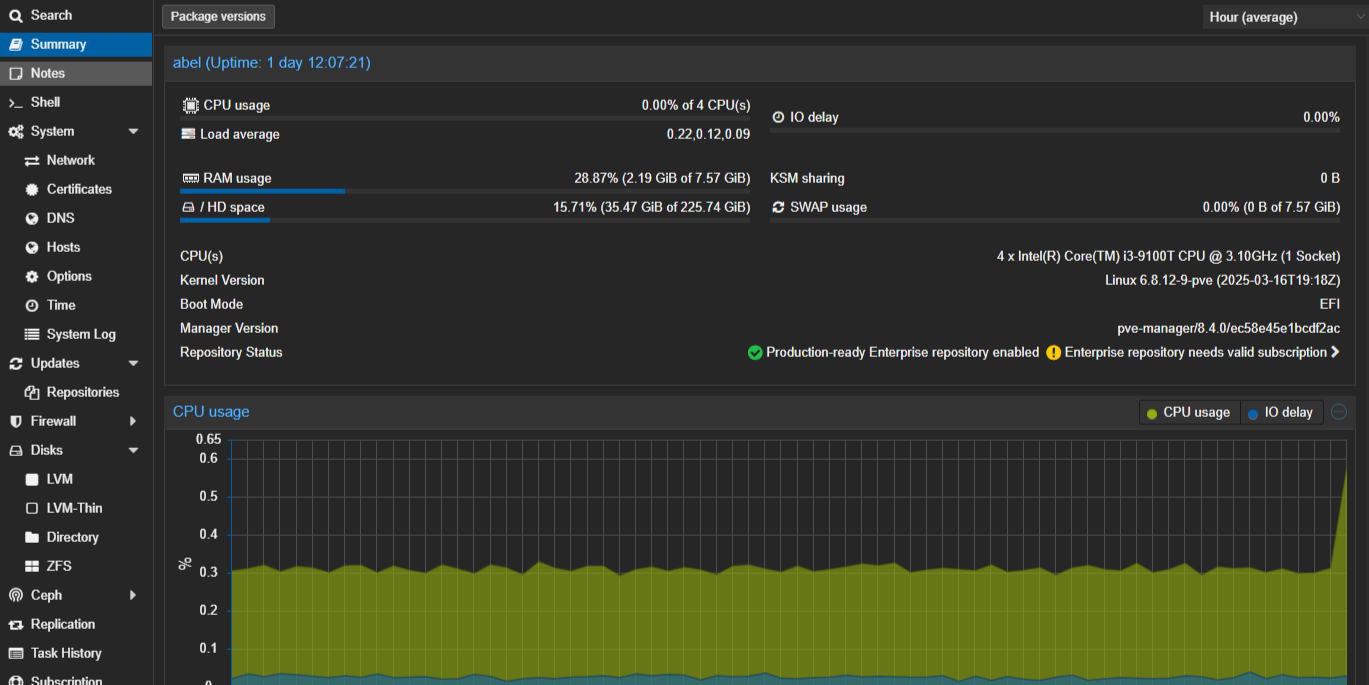Image resolution: width=1369 pixels, height=685 pixels.
Task: Click the ZFS grid icon
Action: coord(32,566)
